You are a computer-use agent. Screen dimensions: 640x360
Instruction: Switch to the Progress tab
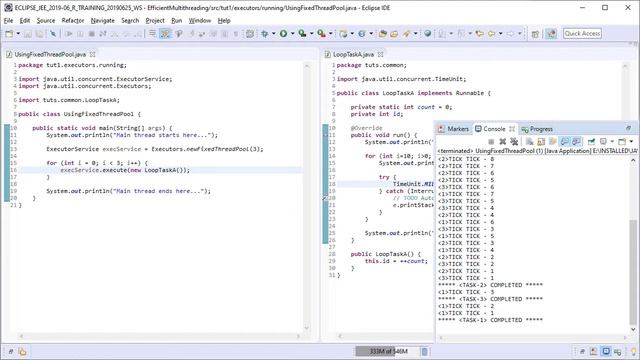(x=537, y=129)
